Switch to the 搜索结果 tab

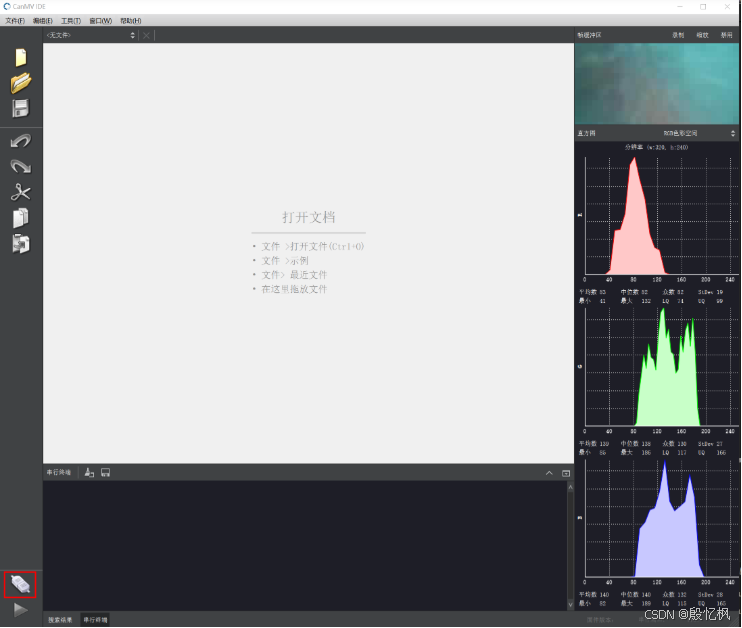pos(60,619)
